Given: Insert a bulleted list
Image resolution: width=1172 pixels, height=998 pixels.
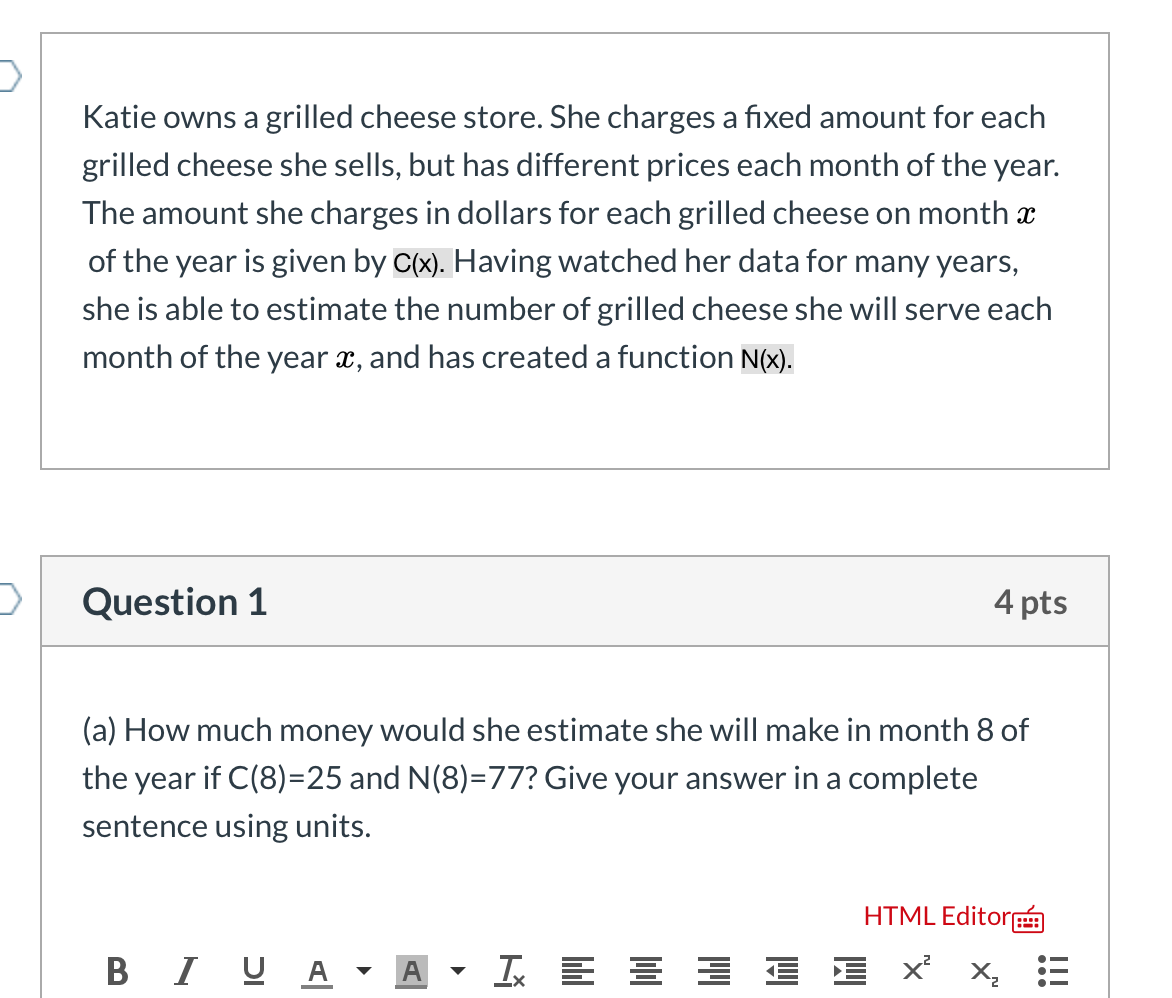Looking at the screenshot, I should click(1050, 970).
